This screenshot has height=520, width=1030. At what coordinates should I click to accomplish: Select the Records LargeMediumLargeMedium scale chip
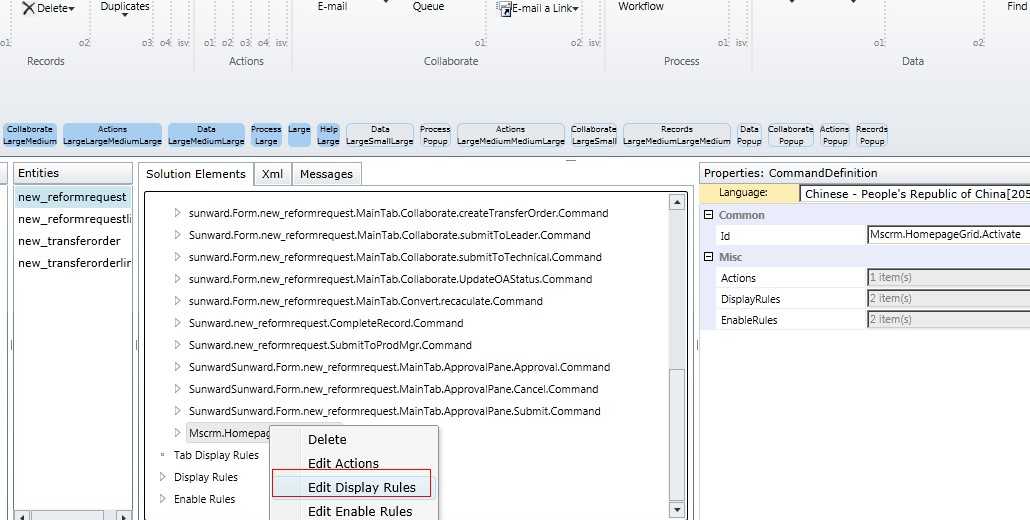click(x=677, y=135)
